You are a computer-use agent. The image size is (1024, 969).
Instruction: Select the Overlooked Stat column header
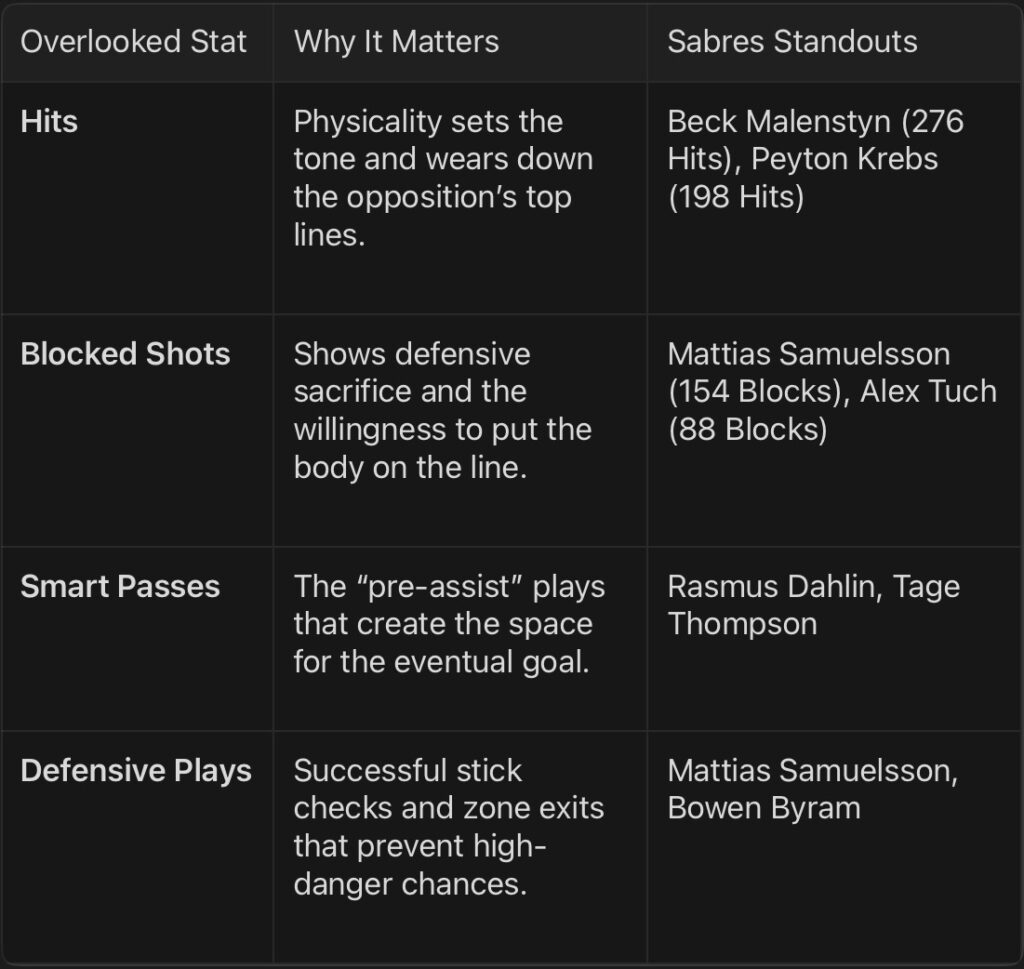133,42
